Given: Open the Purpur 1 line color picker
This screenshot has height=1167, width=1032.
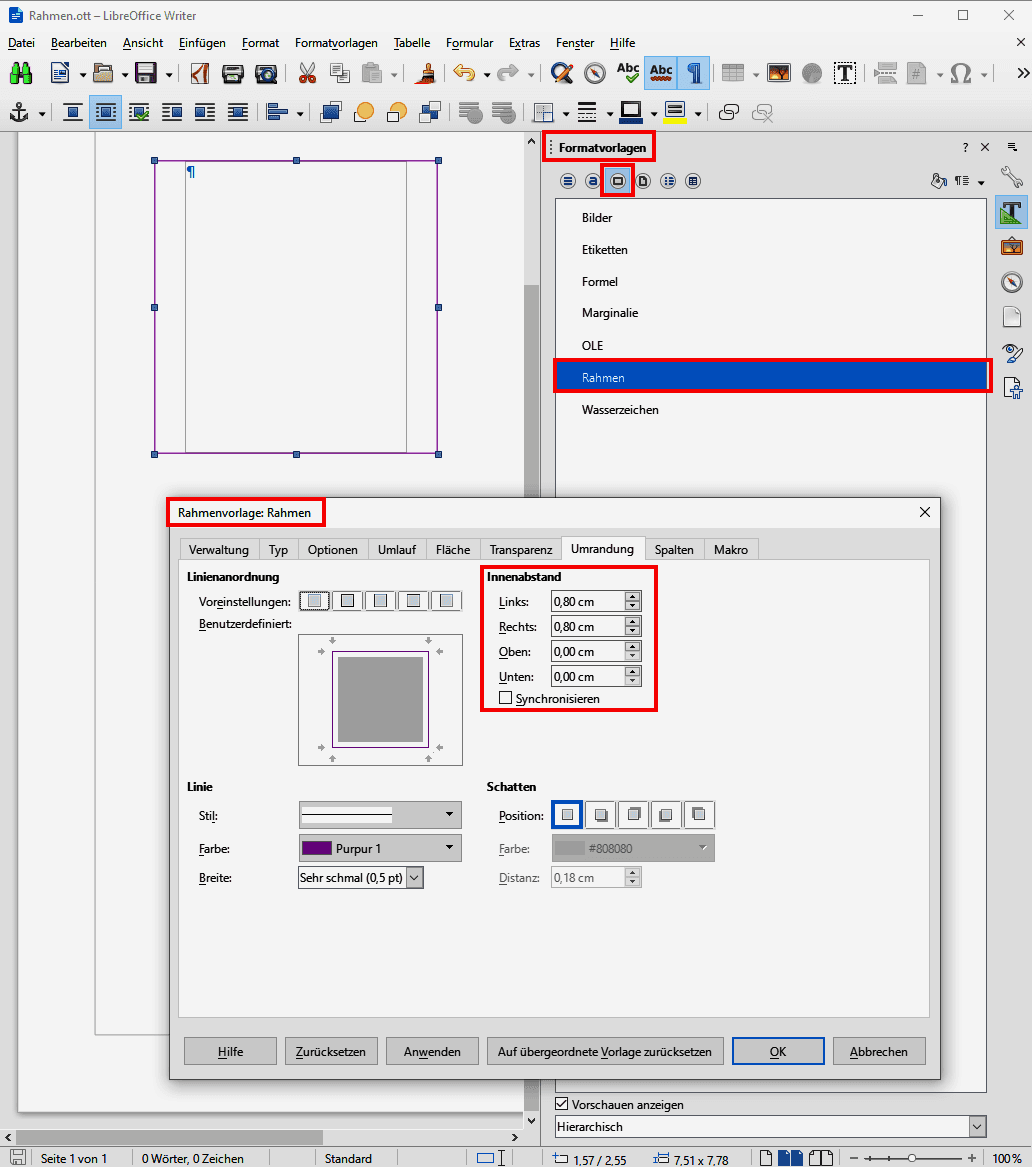Looking at the screenshot, I should click(380, 848).
